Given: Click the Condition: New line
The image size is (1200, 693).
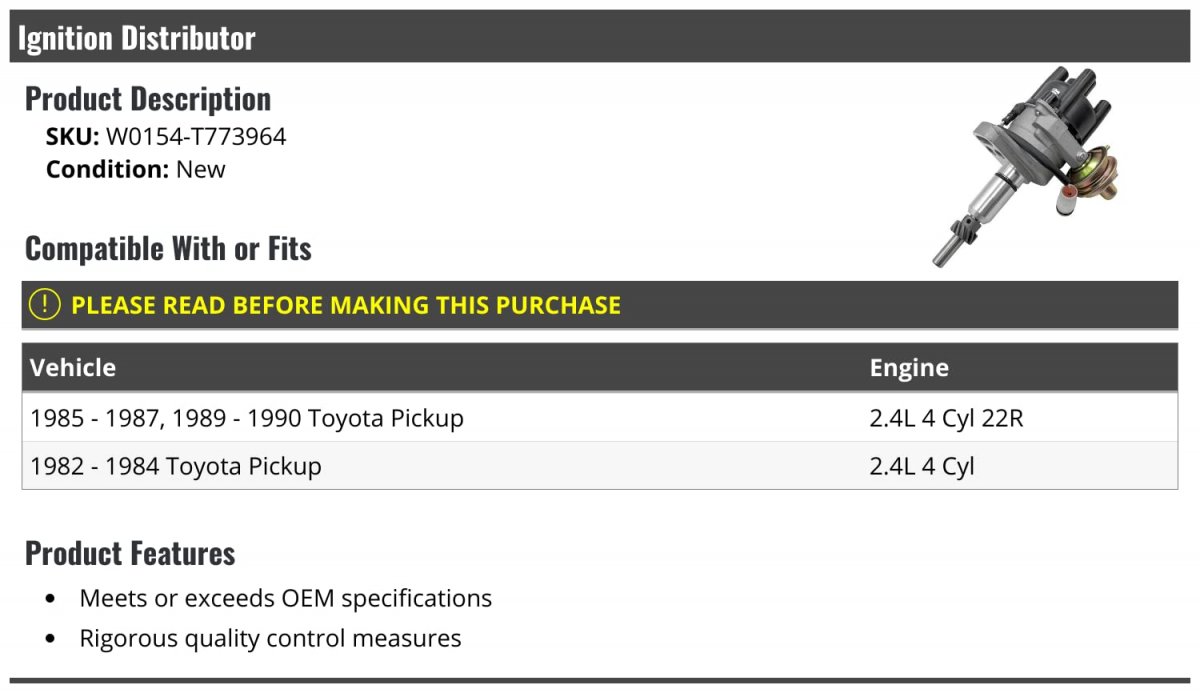Looking at the screenshot, I should pyautogui.click(x=136, y=169).
